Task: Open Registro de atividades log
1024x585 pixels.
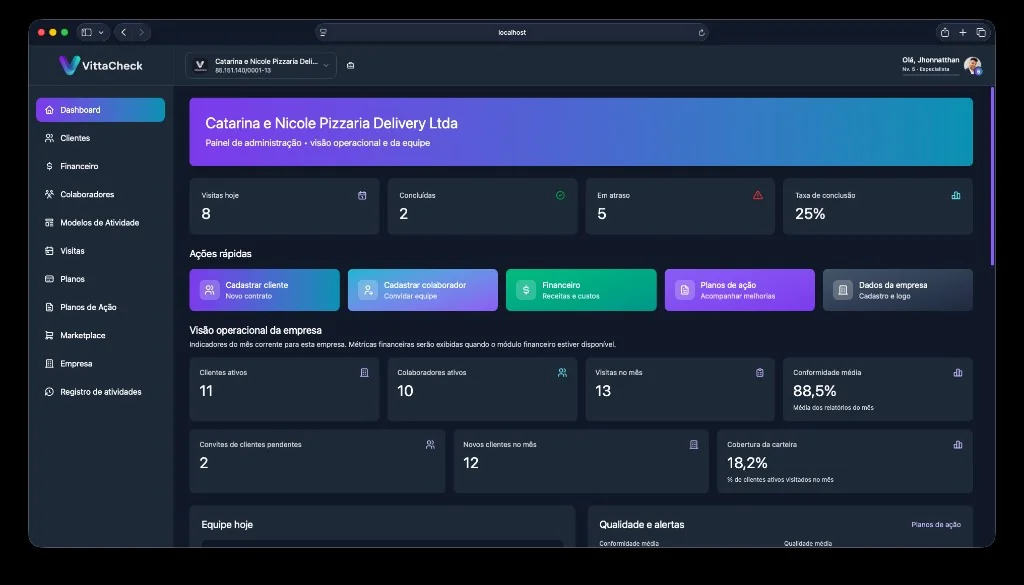Action: tap(100, 392)
